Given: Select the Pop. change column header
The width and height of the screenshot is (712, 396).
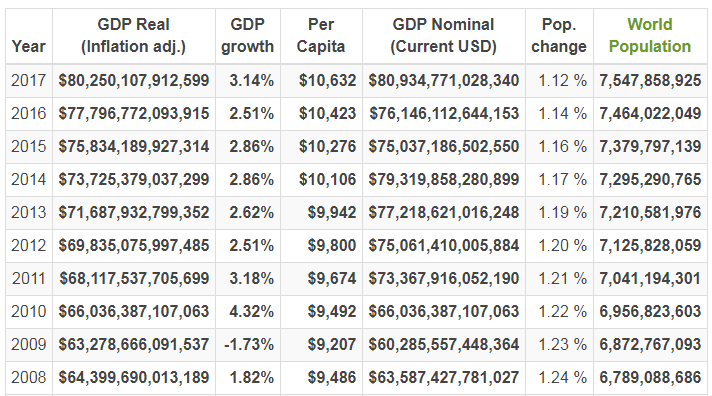Looking at the screenshot, I should (x=559, y=35).
